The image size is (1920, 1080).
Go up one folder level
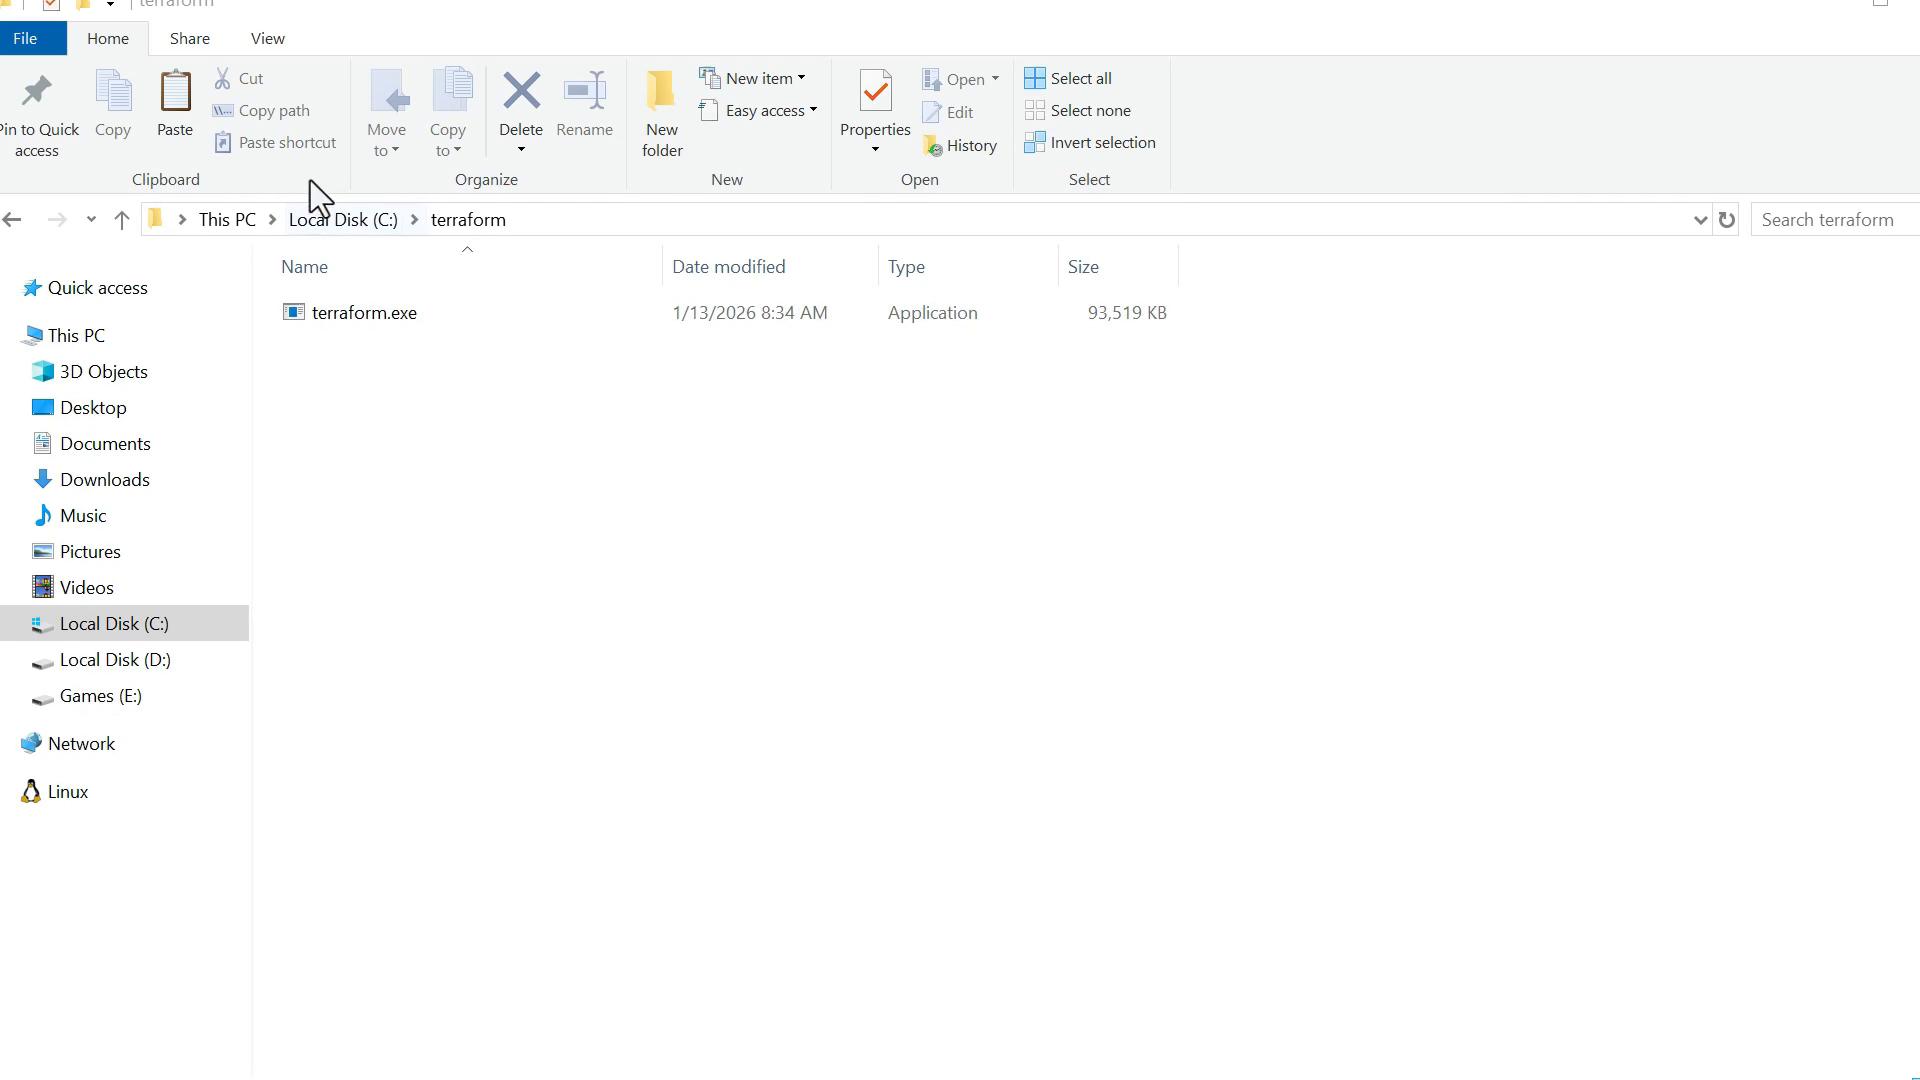pos(122,220)
